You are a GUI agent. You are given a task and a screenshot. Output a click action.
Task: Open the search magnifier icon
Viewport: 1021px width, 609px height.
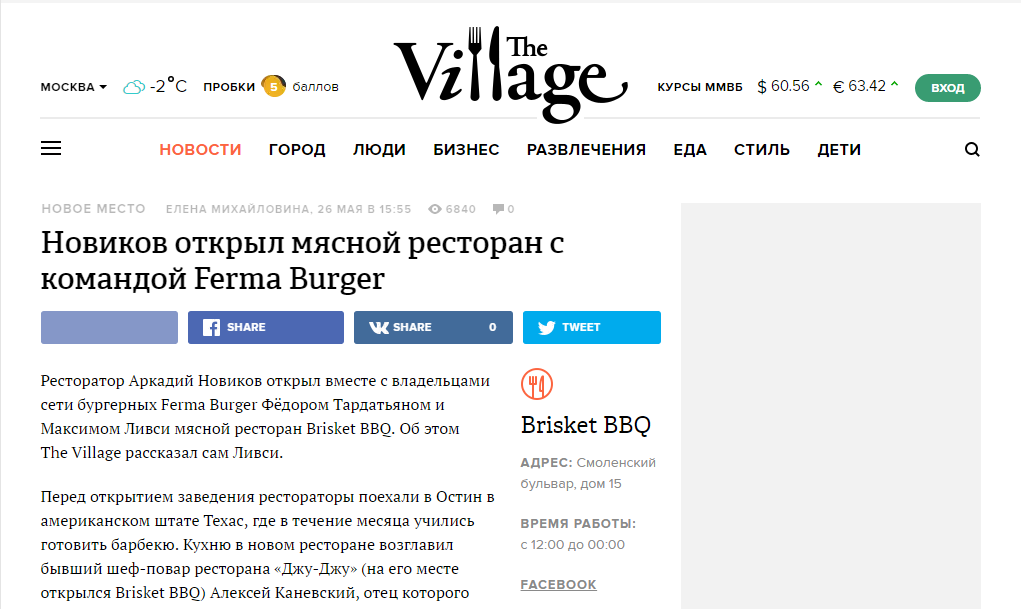pyautogui.click(x=972, y=150)
